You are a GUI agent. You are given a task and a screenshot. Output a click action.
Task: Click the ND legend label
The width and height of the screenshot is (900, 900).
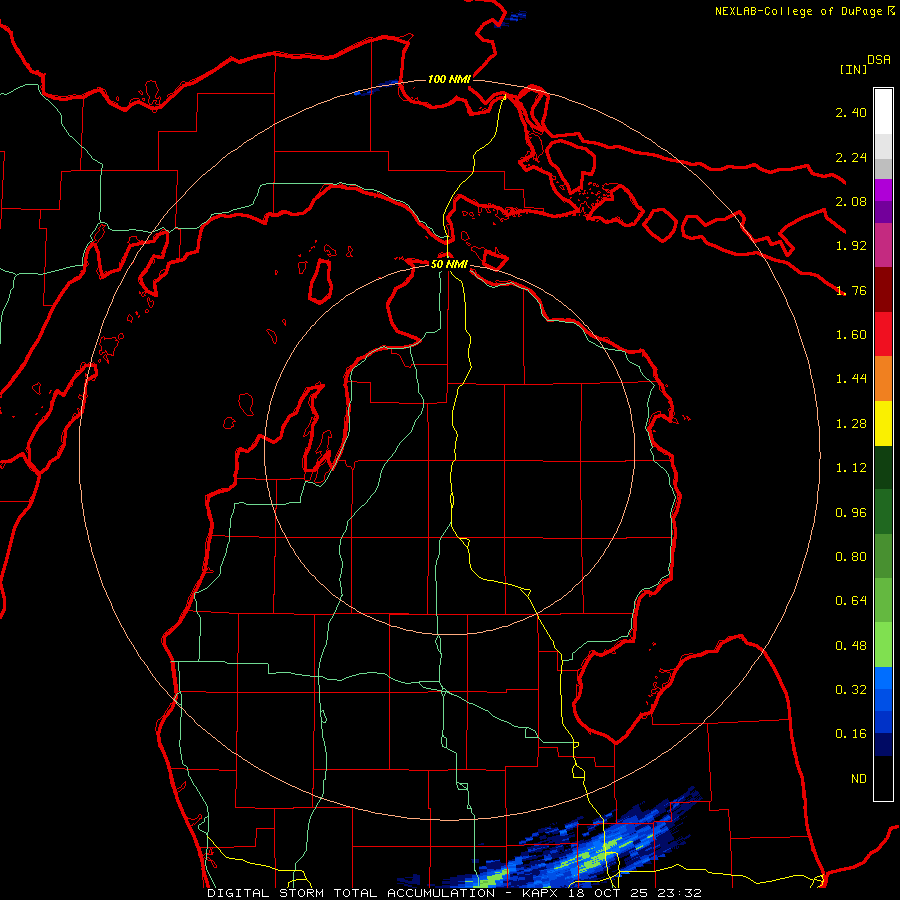tap(859, 779)
